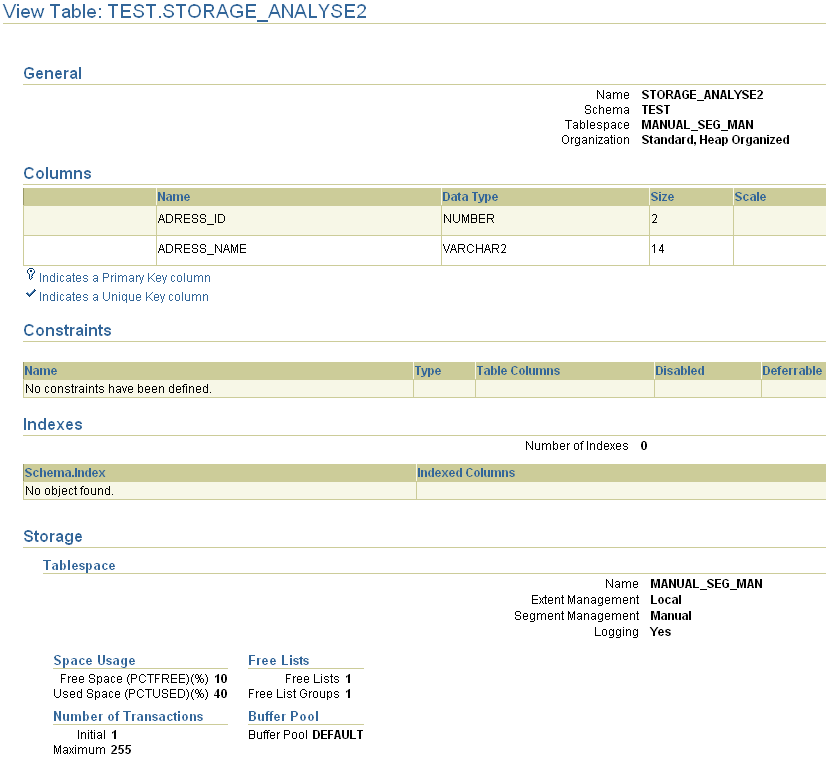Screen dimensions: 826x761
Task: Click Segment Management value Manual
Action: point(671,616)
